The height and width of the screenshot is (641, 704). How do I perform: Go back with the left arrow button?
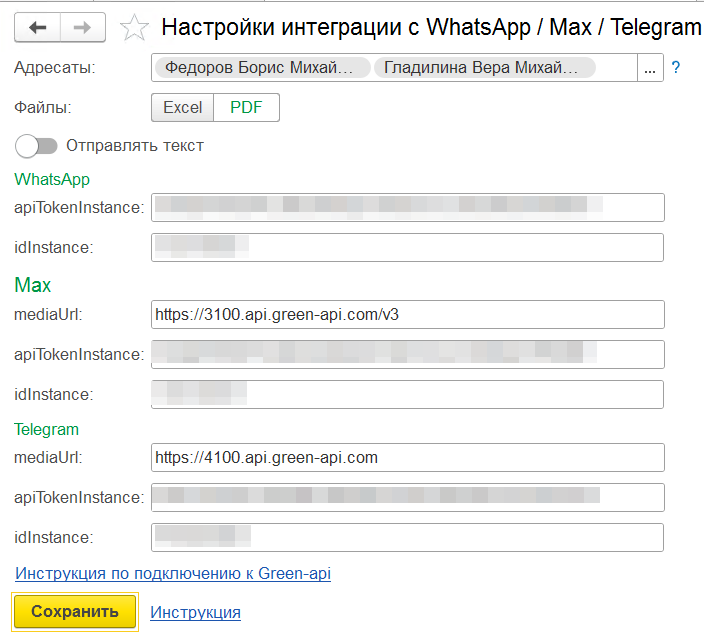[x=38, y=27]
